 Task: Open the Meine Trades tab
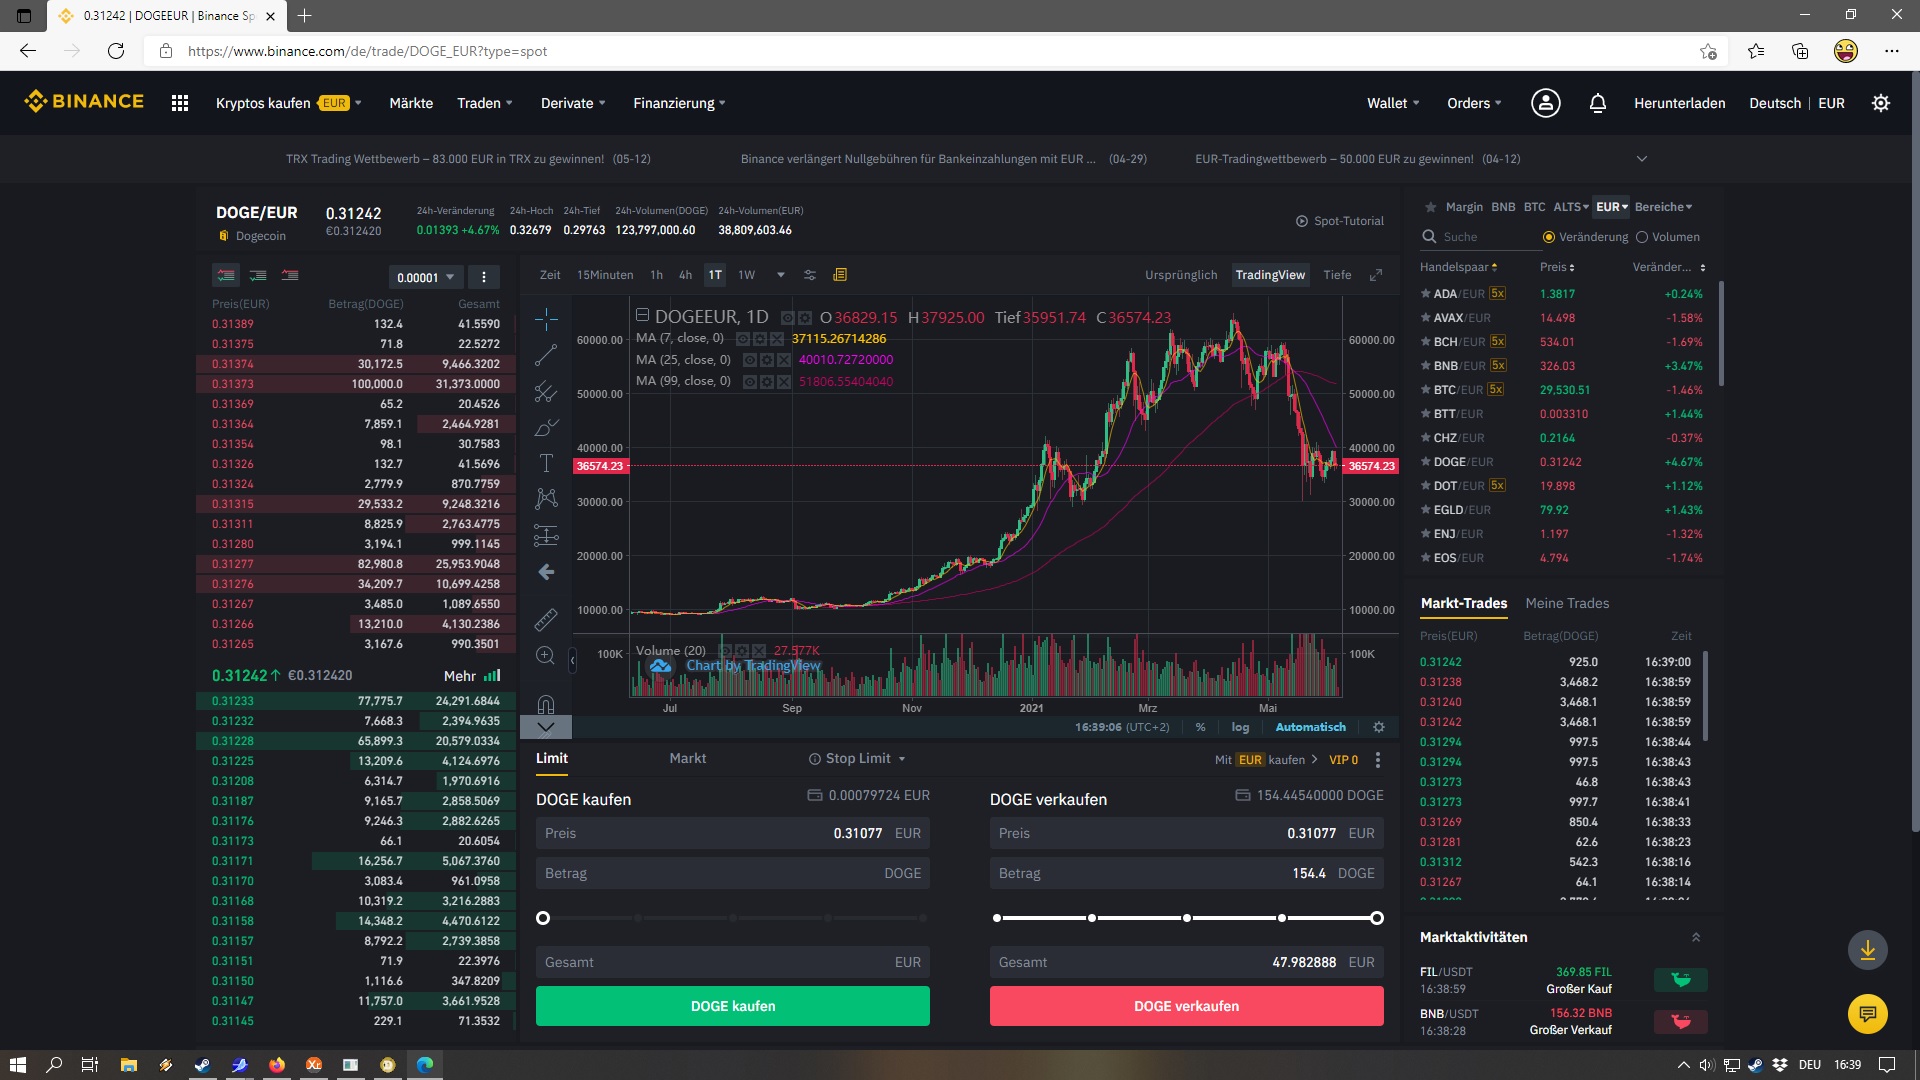click(x=1567, y=603)
